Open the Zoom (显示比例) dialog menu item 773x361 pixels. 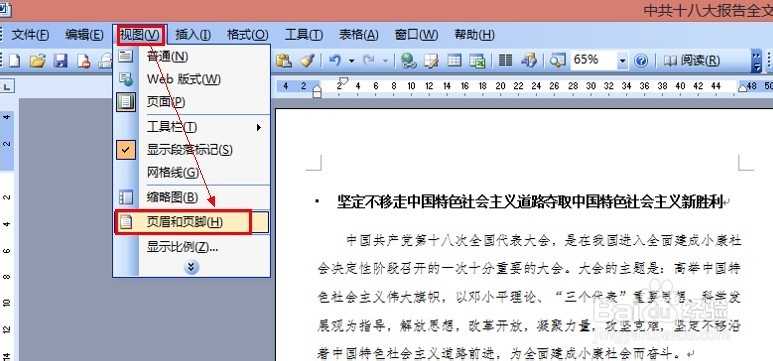click(192, 247)
